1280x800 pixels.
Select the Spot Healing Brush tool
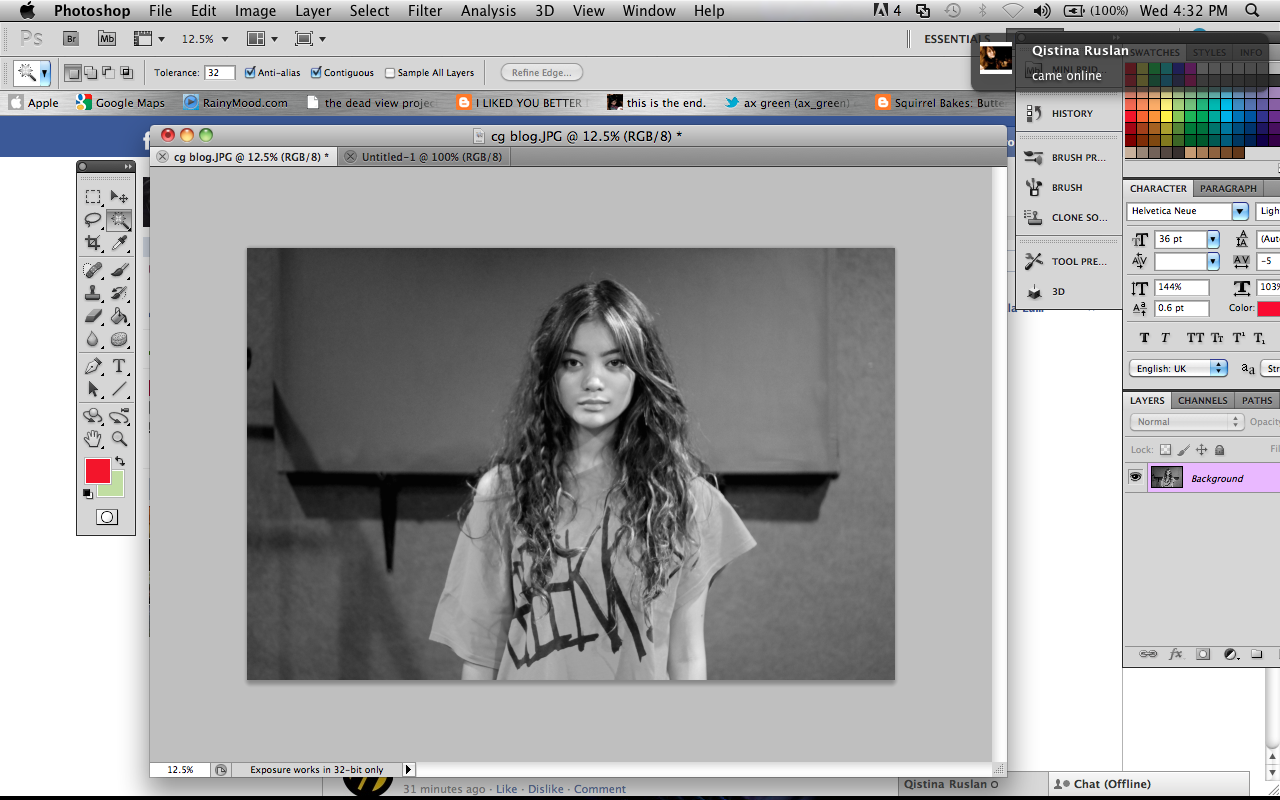(93, 270)
